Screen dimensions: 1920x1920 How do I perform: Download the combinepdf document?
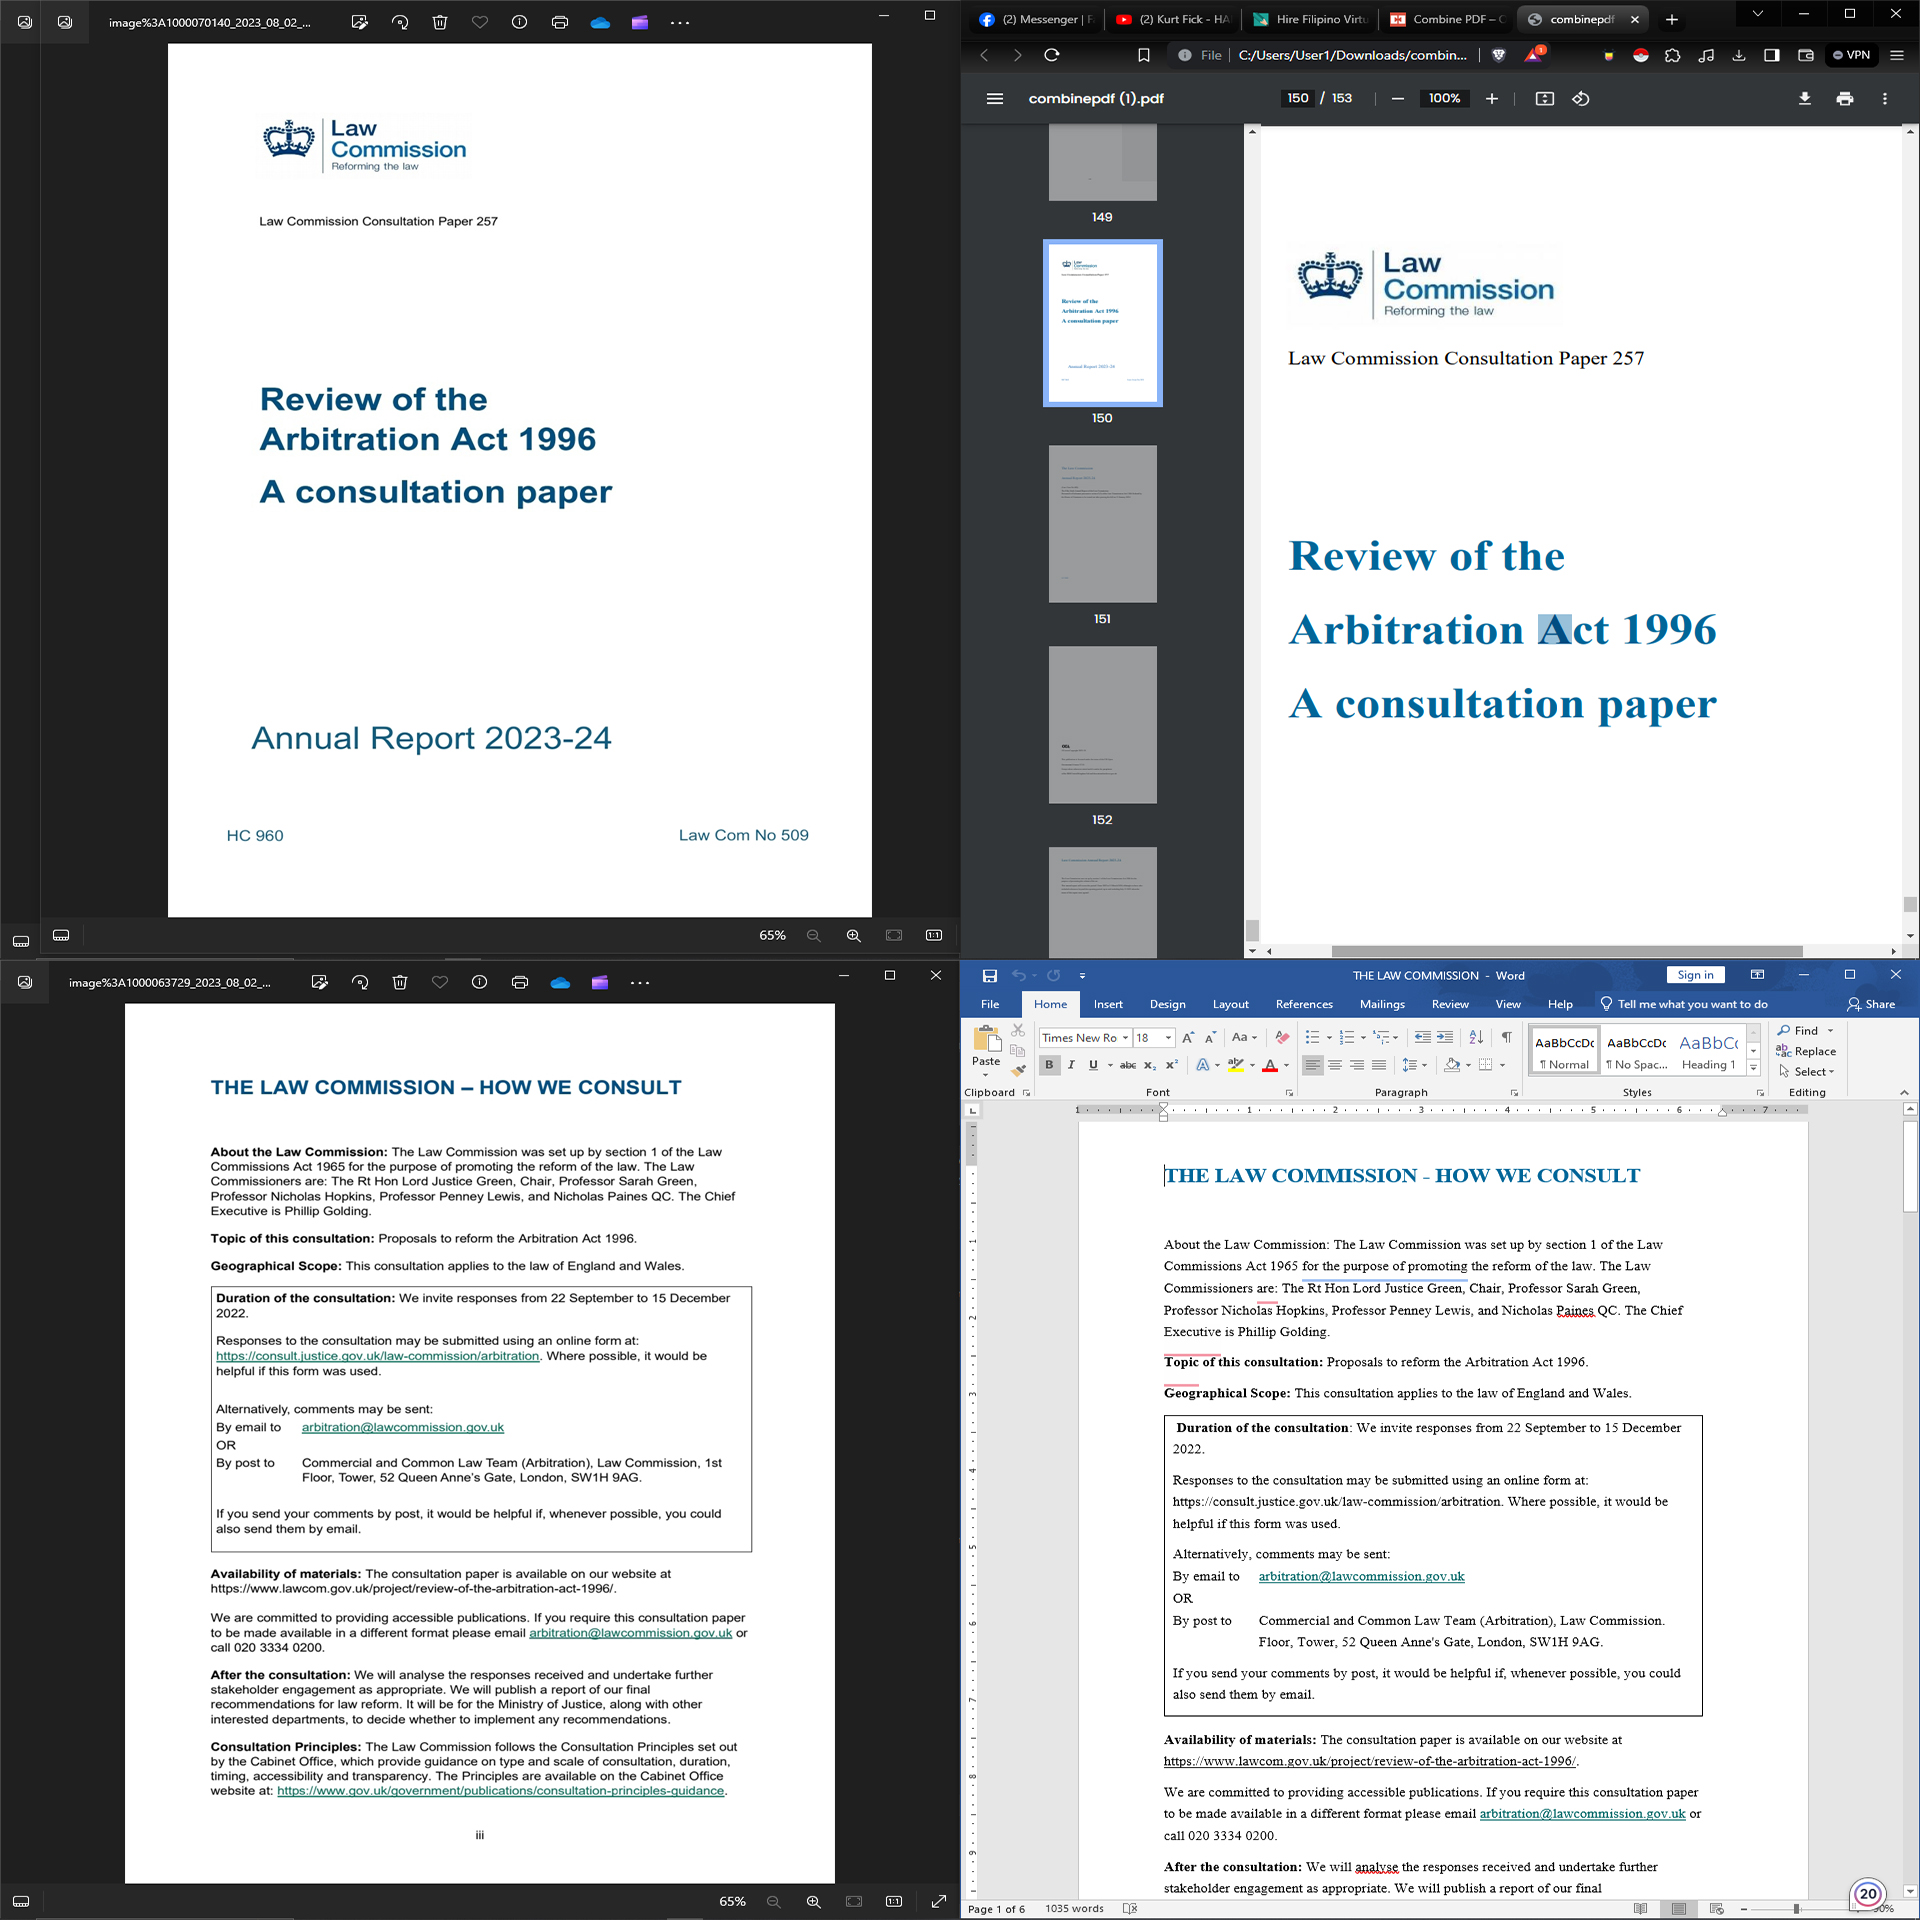coord(1804,98)
